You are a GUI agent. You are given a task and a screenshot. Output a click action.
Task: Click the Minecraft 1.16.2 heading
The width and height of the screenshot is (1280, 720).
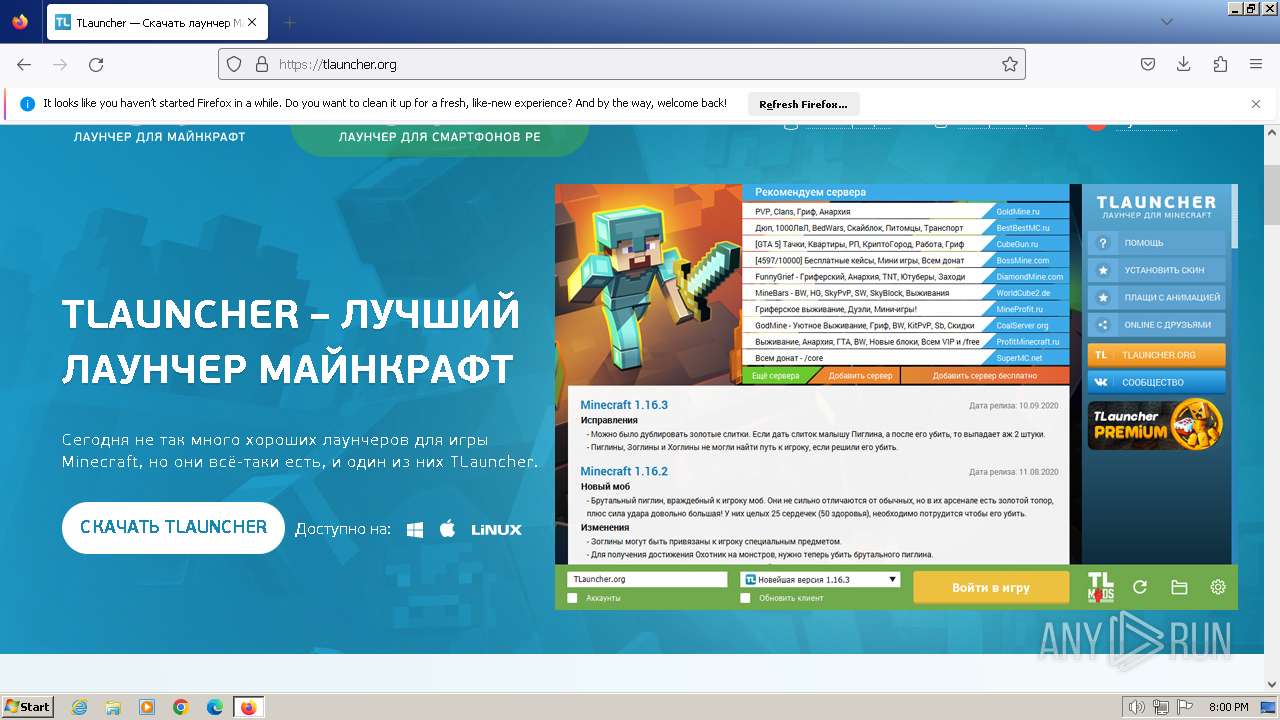(x=624, y=471)
